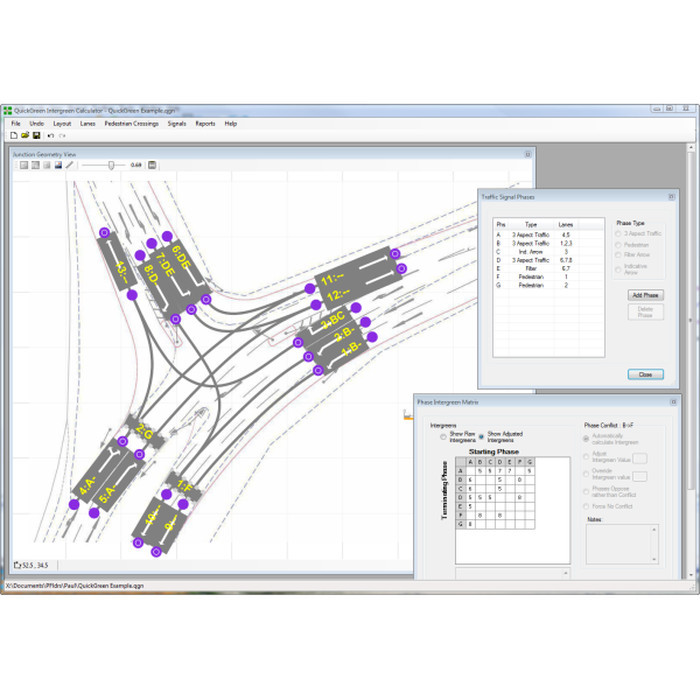Open the Layout menu
Screen dimensions: 700x700
click(62, 123)
